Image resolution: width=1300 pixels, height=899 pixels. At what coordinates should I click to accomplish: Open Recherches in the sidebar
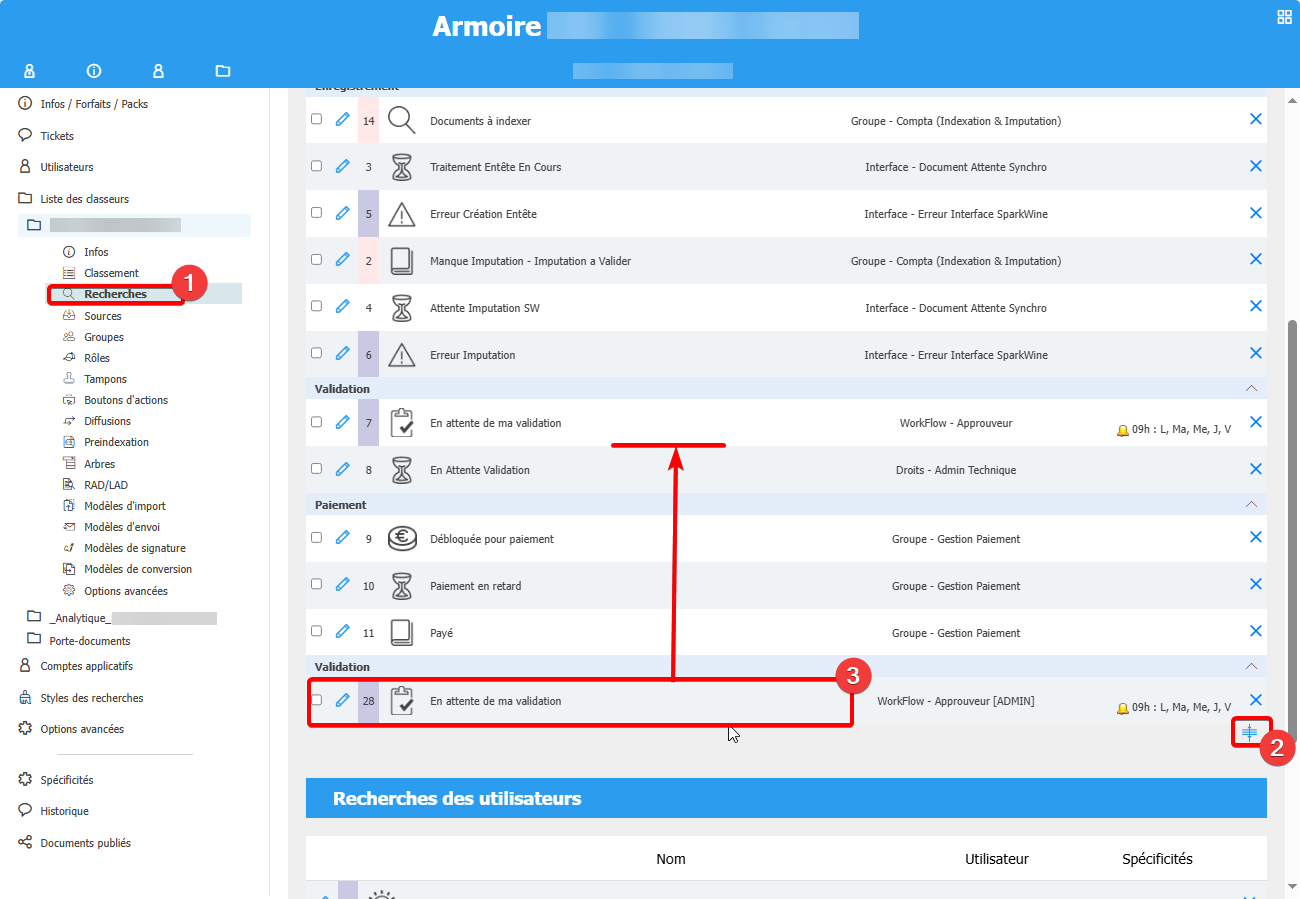tap(115, 294)
